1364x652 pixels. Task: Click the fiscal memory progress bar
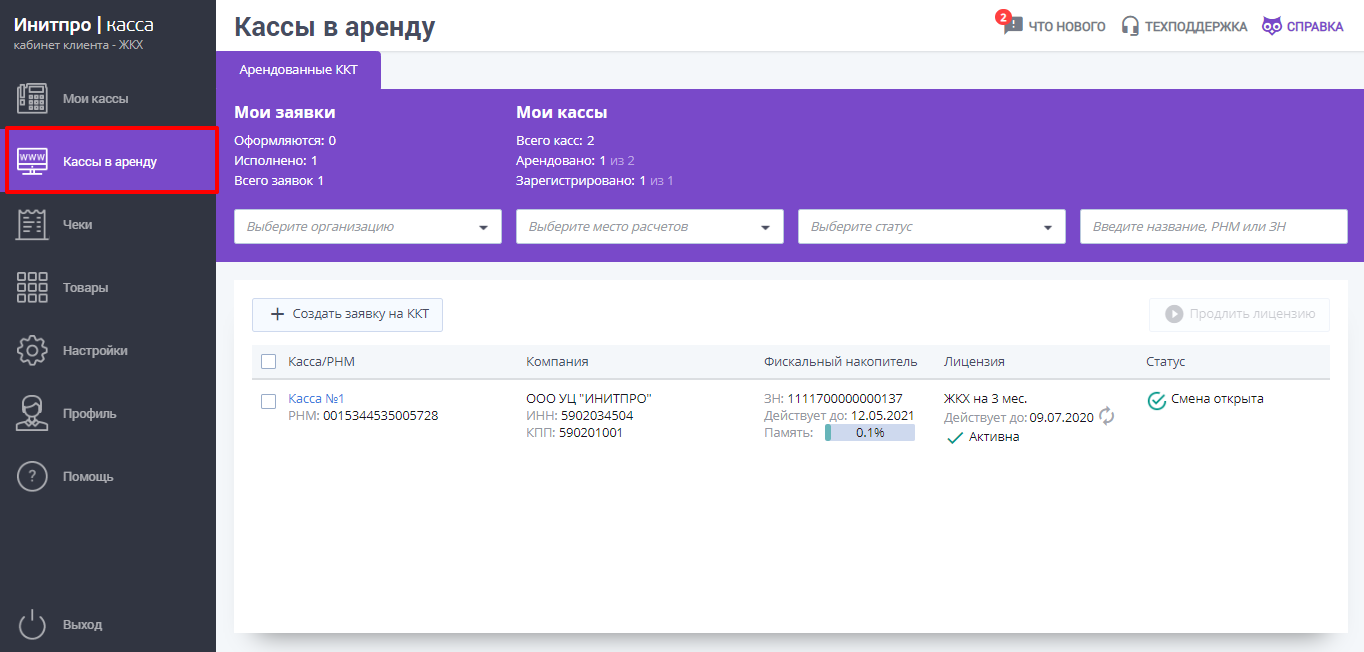tap(869, 433)
